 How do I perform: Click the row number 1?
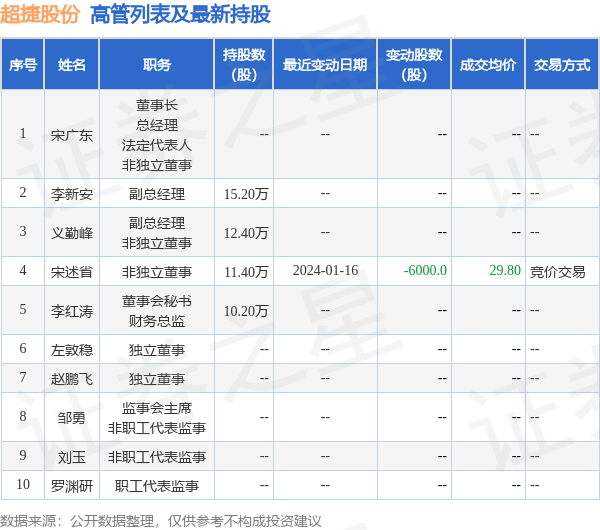23,133
